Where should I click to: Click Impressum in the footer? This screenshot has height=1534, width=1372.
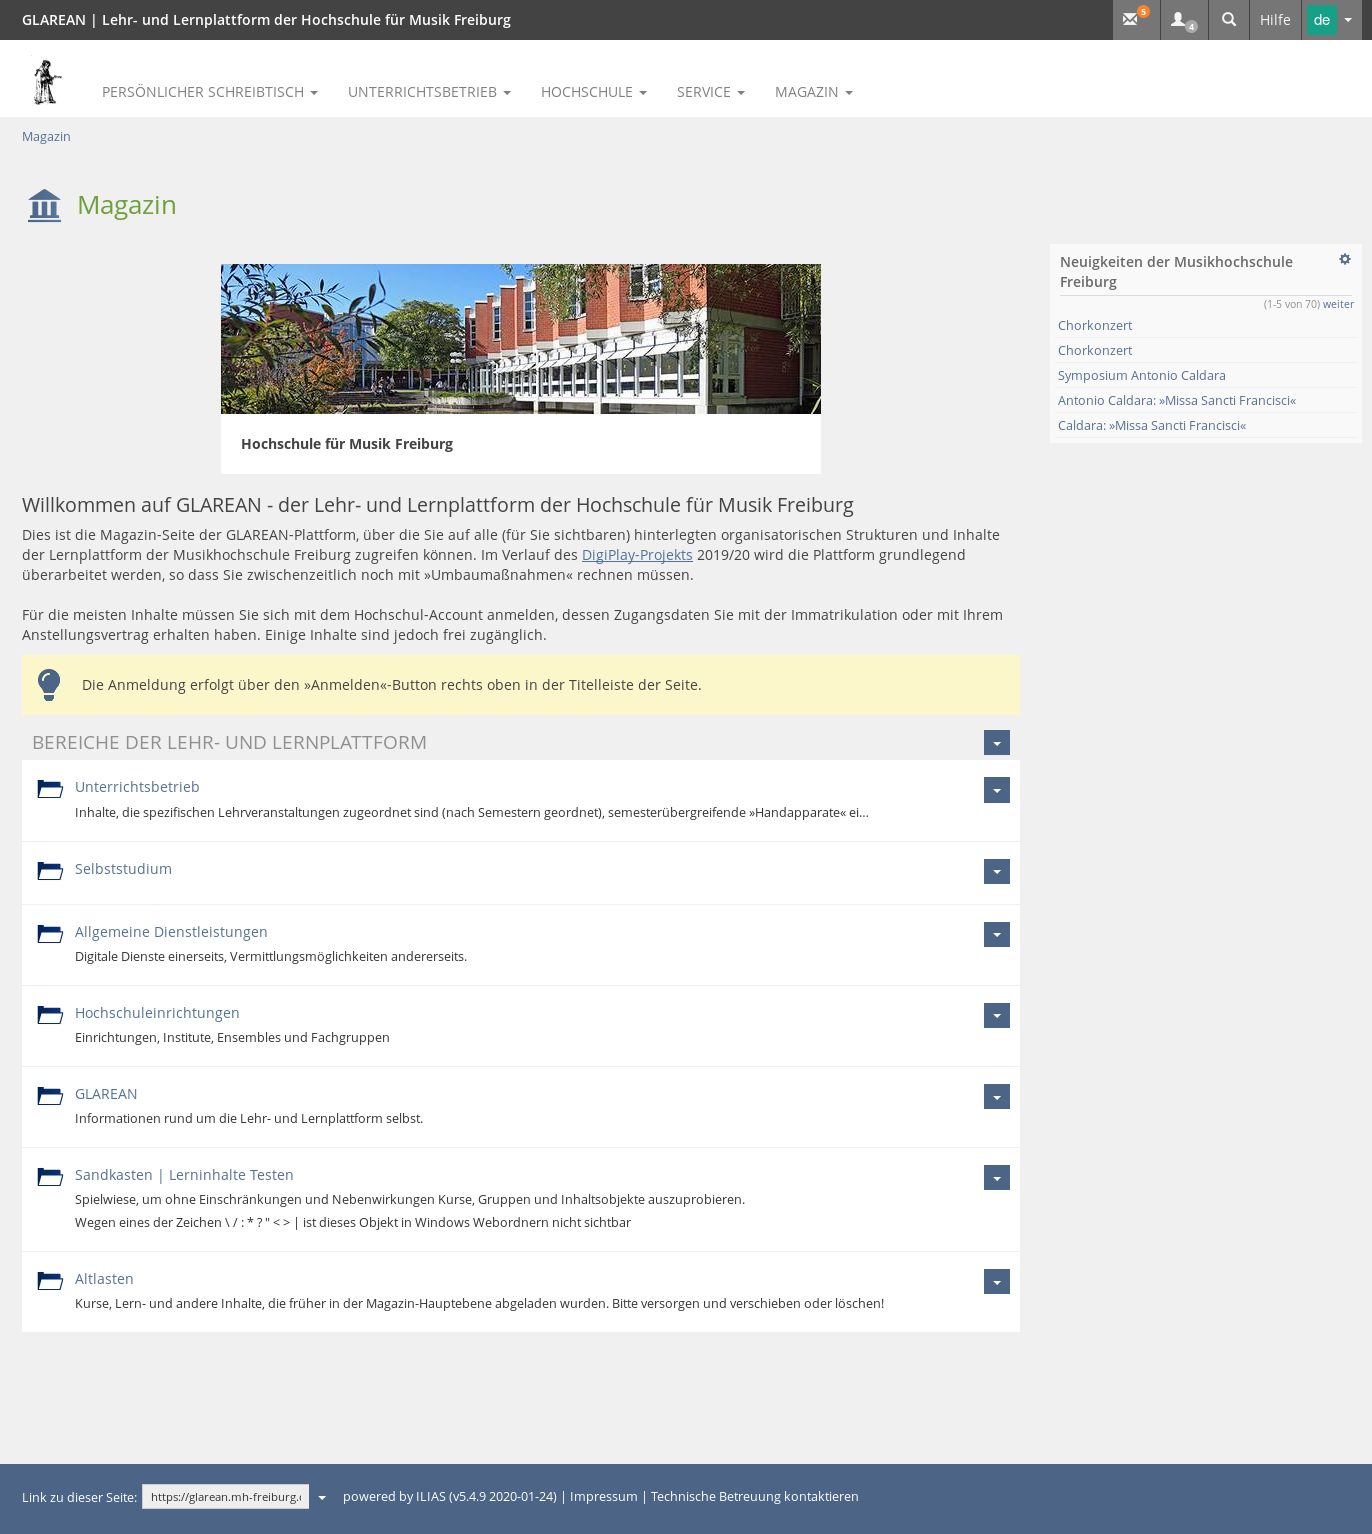point(603,1497)
